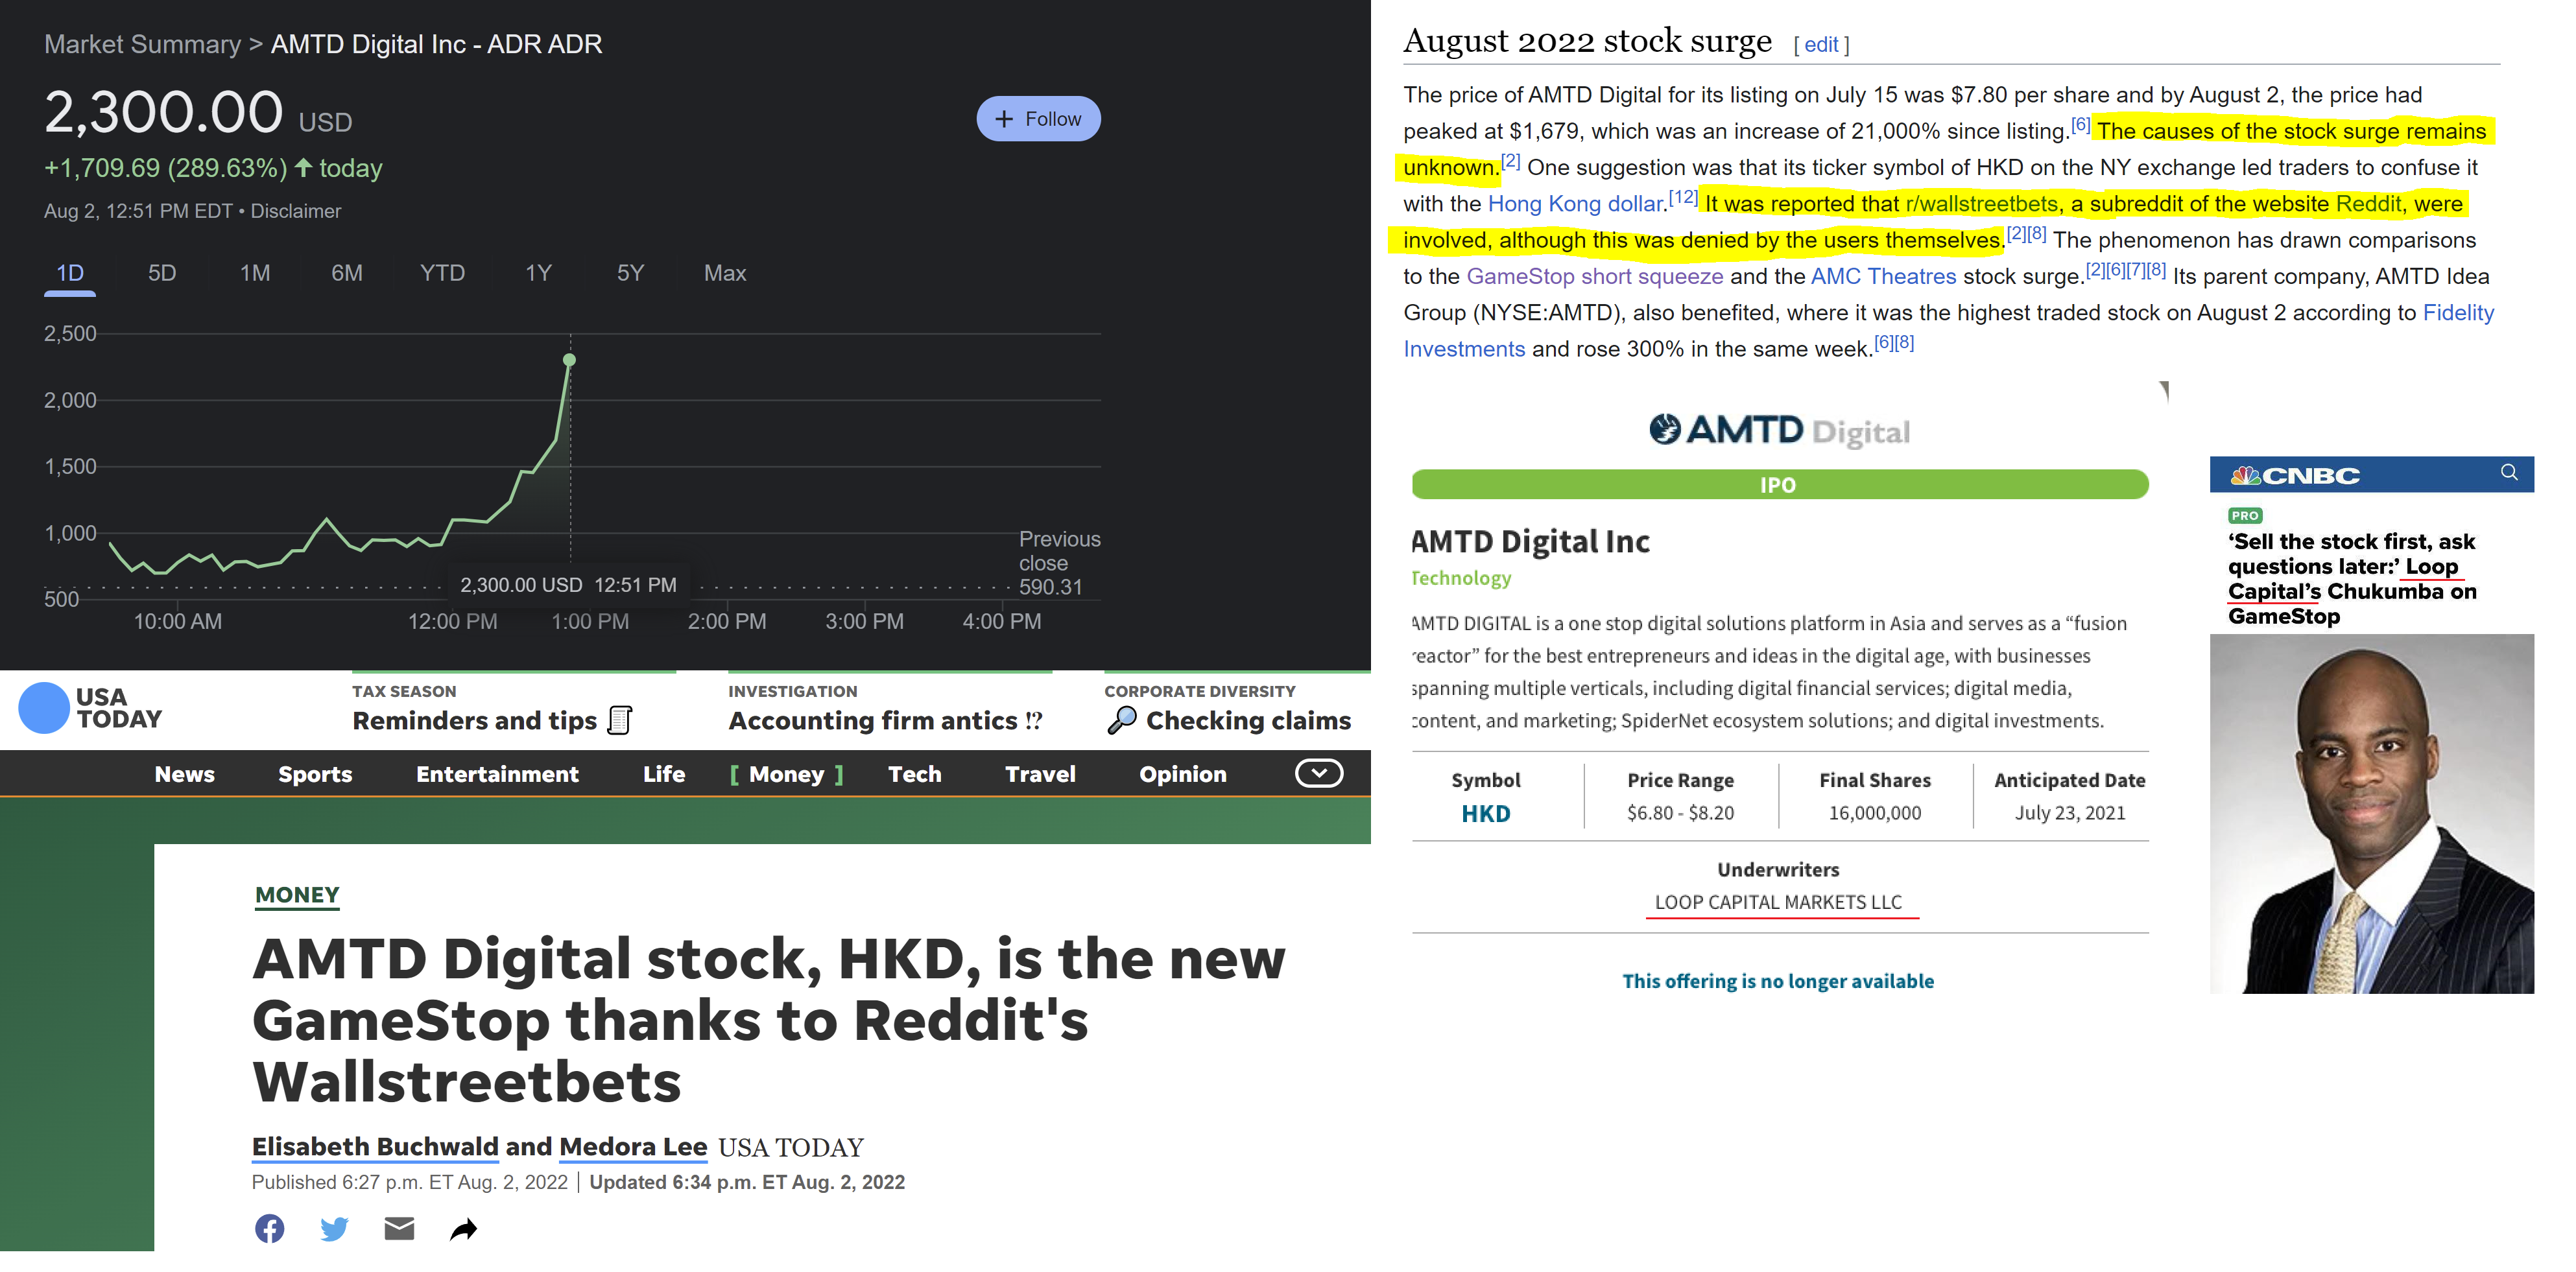Open the r/wallstreetbets Wikipedia link
Image resolution: width=2576 pixels, height=1272 pixels.
click(x=1981, y=204)
